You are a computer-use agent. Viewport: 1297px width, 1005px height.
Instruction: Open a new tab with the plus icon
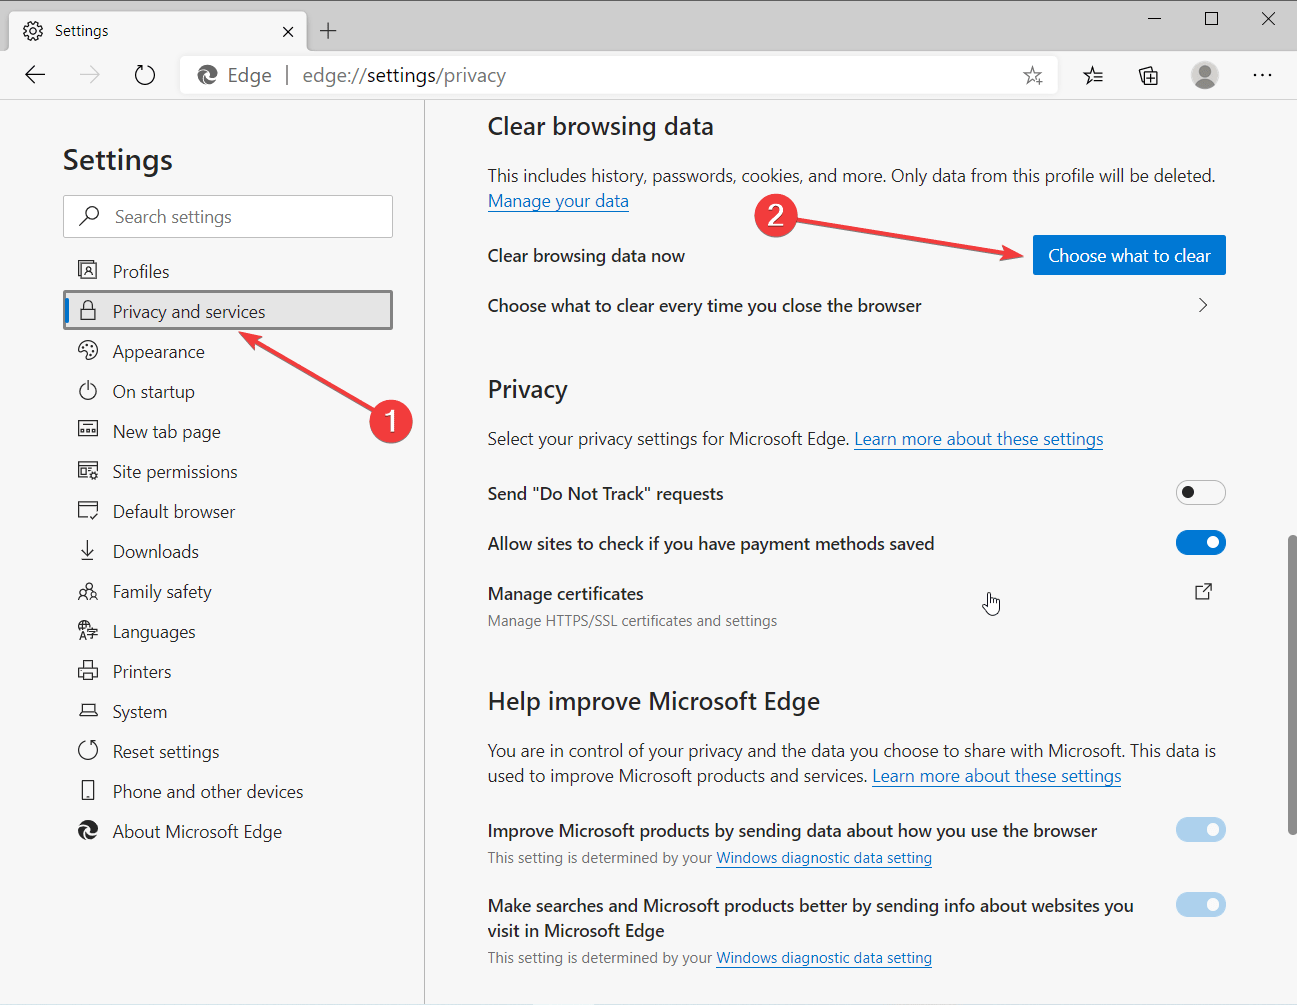(328, 31)
